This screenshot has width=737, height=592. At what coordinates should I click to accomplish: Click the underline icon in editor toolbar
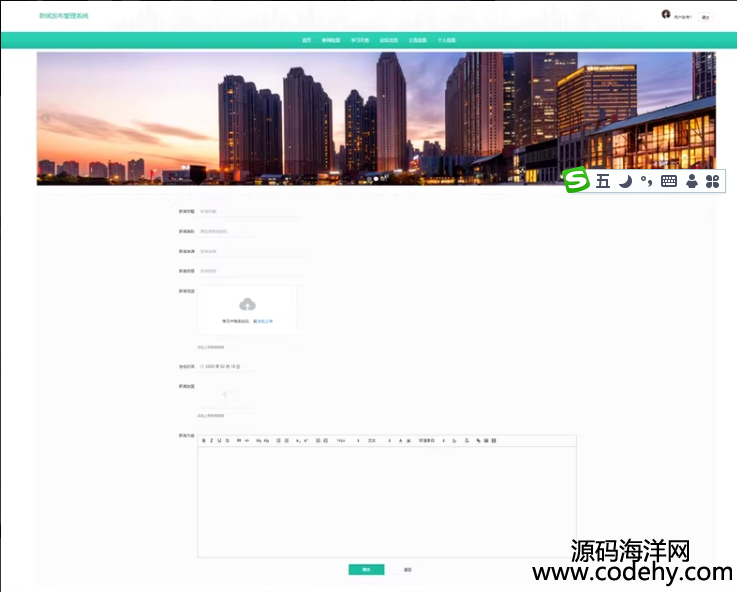tap(220, 440)
